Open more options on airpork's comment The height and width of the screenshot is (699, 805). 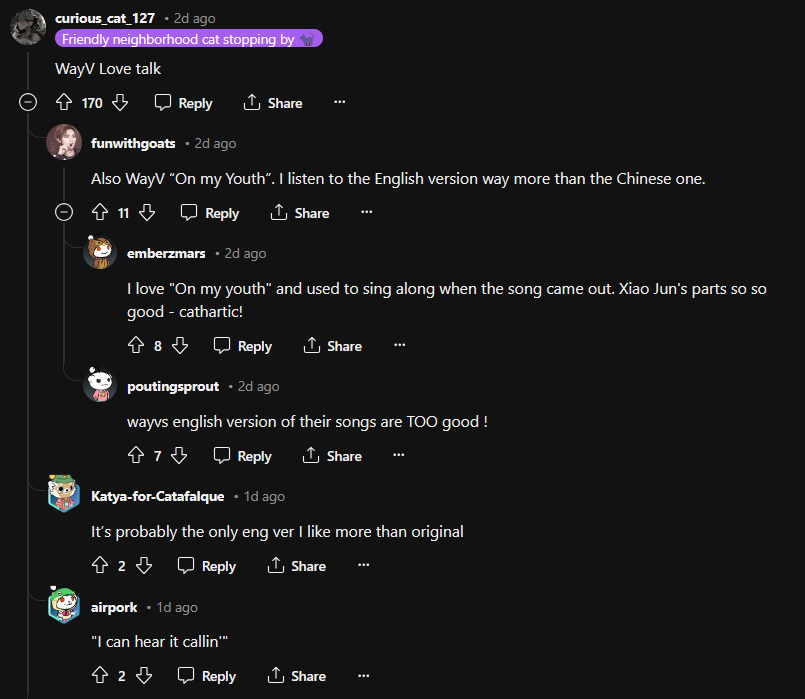click(363, 676)
